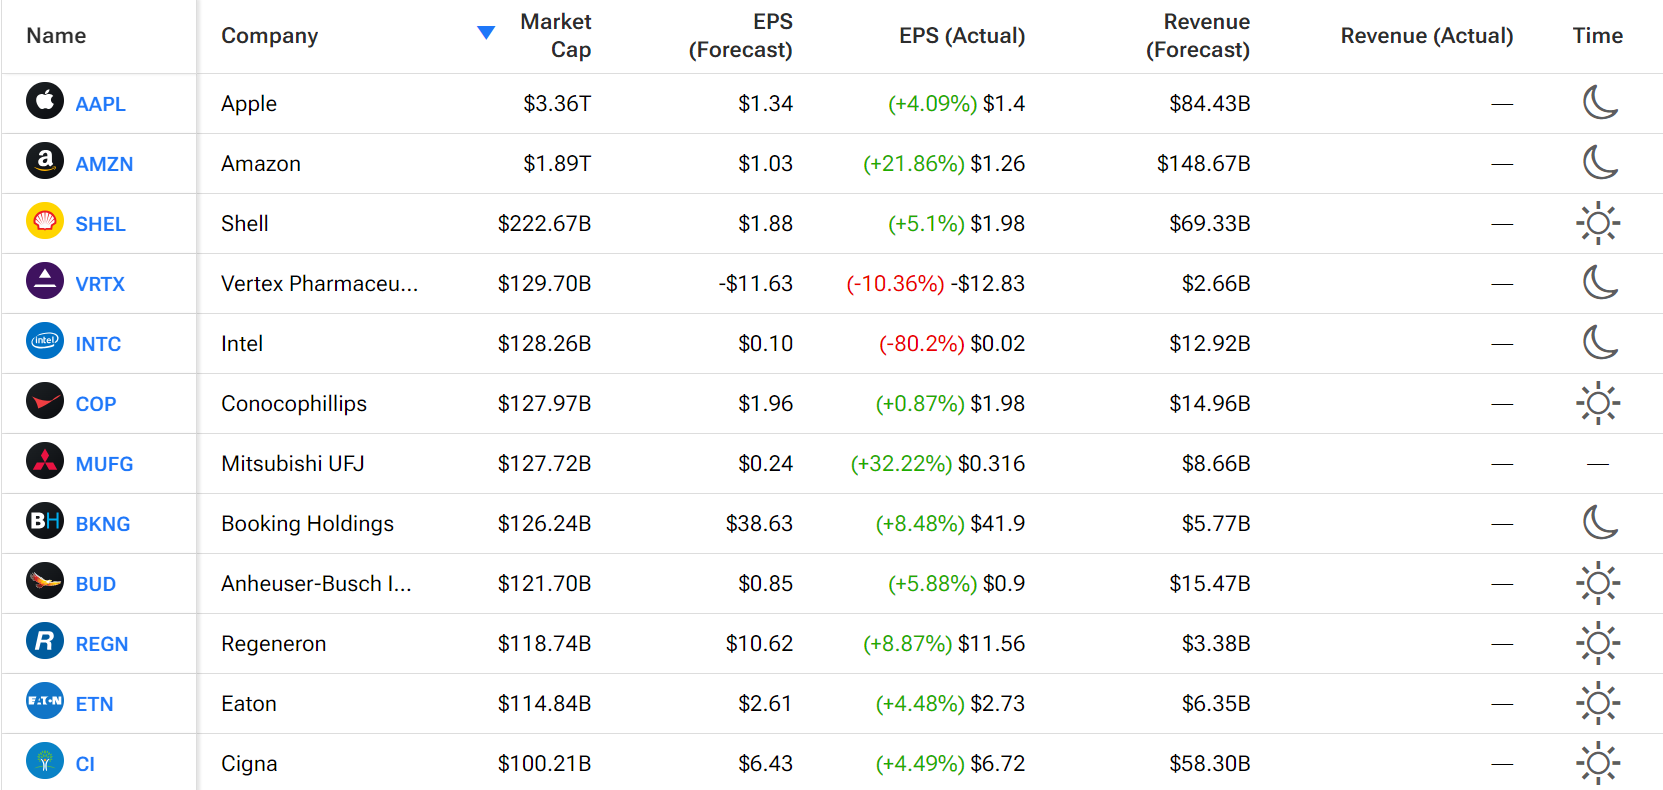Image resolution: width=1663 pixels, height=790 pixels.
Task: Click the sun time icon for Regeneron
Action: click(1598, 643)
